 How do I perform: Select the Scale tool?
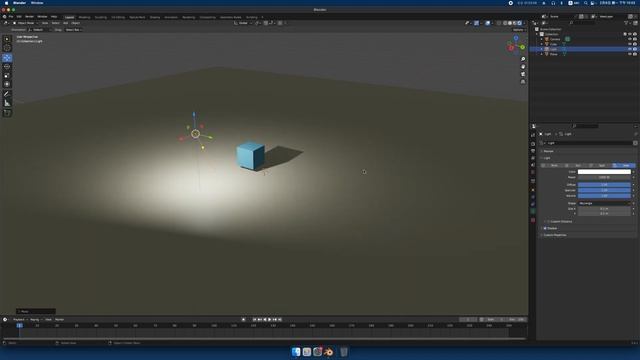click(7, 76)
